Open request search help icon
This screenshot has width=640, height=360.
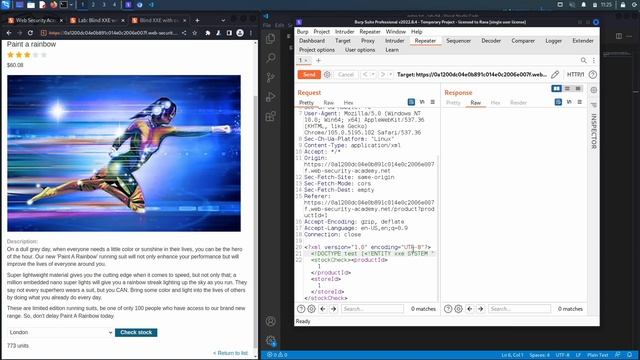(301, 309)
